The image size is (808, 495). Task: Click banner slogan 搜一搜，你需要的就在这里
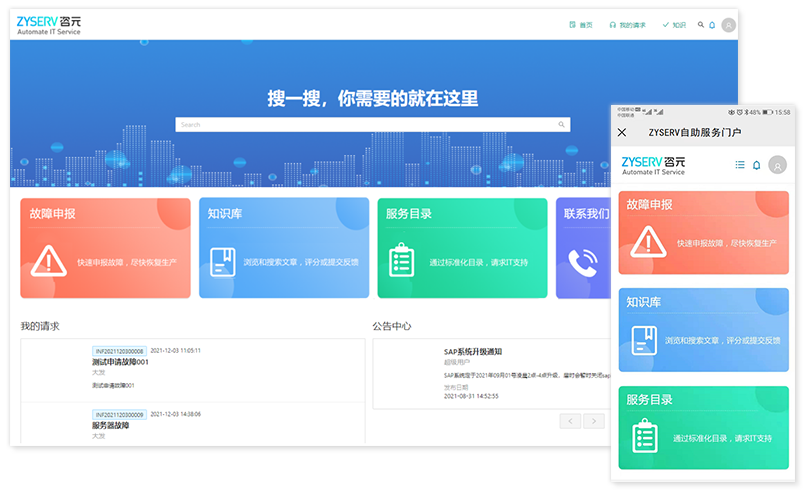pos(373,98)
